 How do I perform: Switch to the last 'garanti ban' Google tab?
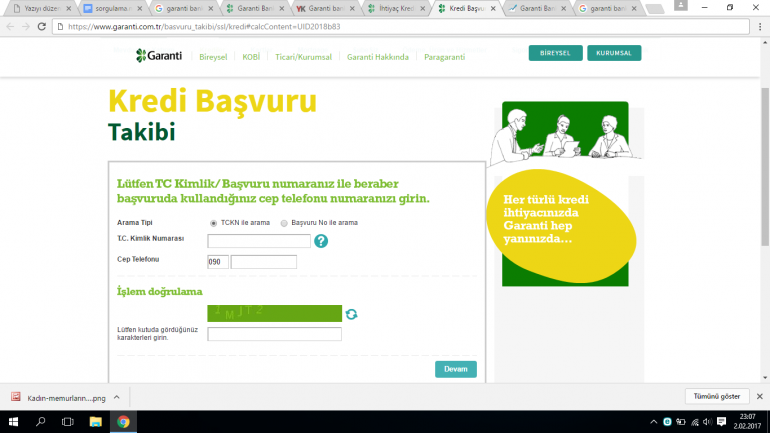pos(605,8)
